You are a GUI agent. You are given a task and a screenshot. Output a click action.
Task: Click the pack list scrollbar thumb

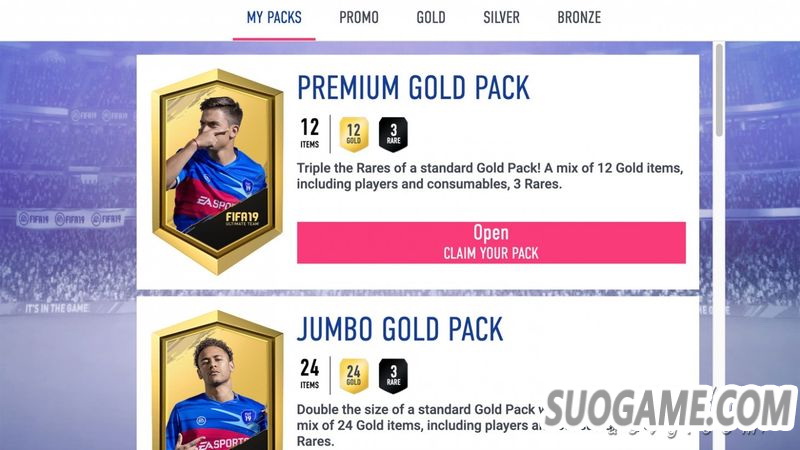[x=719, y=90]
